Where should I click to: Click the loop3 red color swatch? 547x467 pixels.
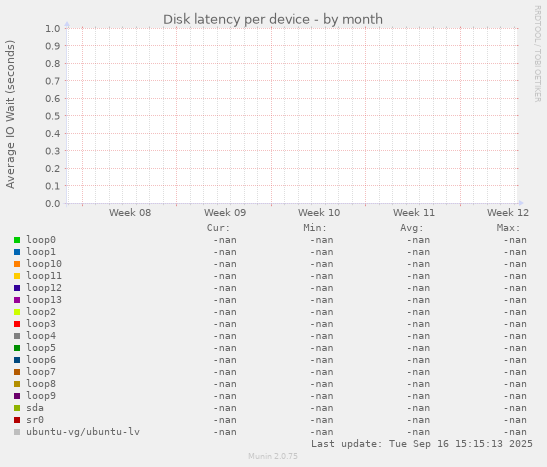[x=17, y=324]
